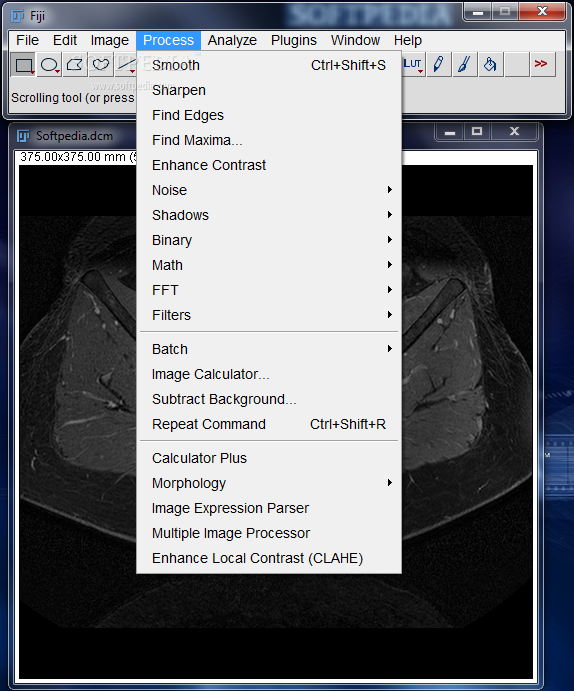Select the Polygon selection tool

[x=75, y=65]
